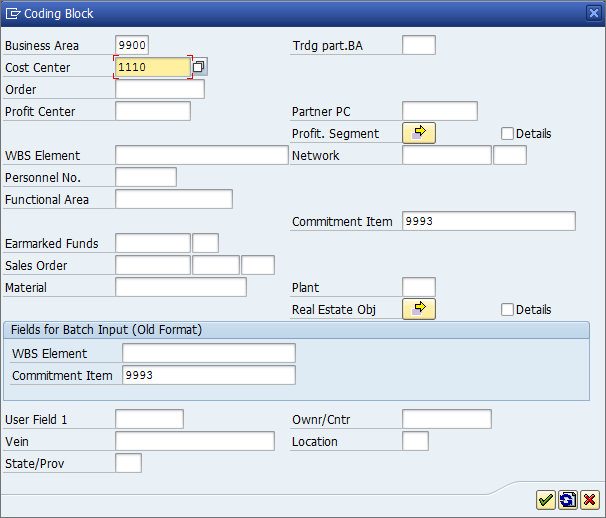
Task: Tick Details checkbox beside Profit. Segment
Action: (x=507, y=134)
